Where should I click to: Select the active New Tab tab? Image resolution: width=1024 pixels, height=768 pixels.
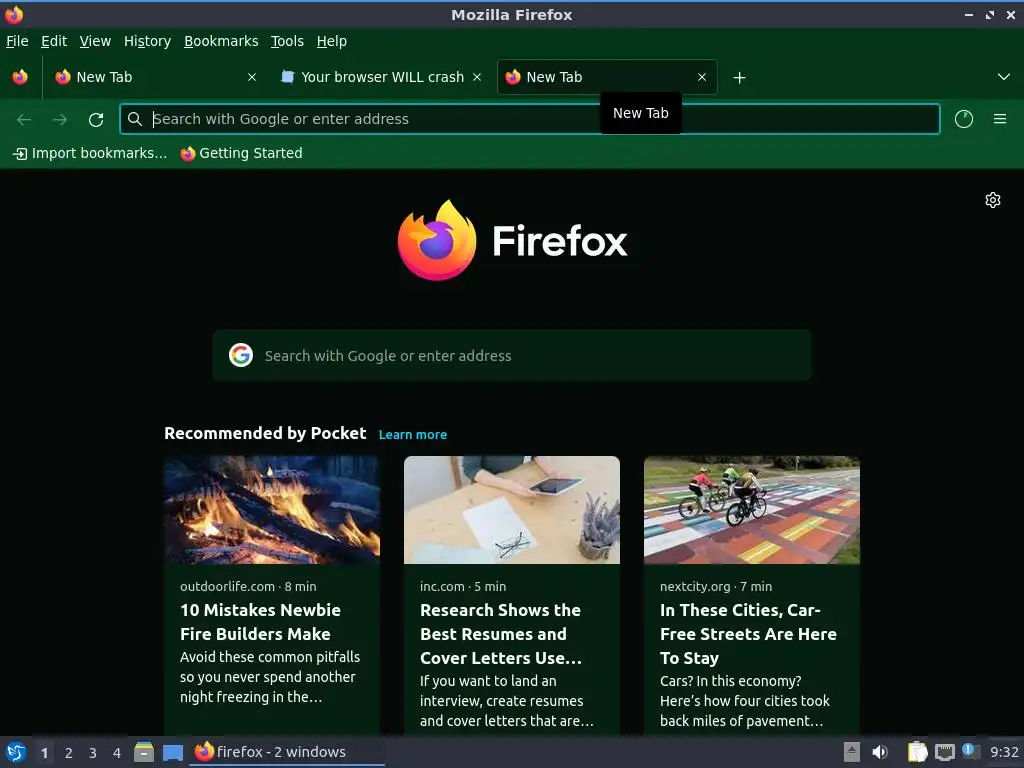point(607,77)
